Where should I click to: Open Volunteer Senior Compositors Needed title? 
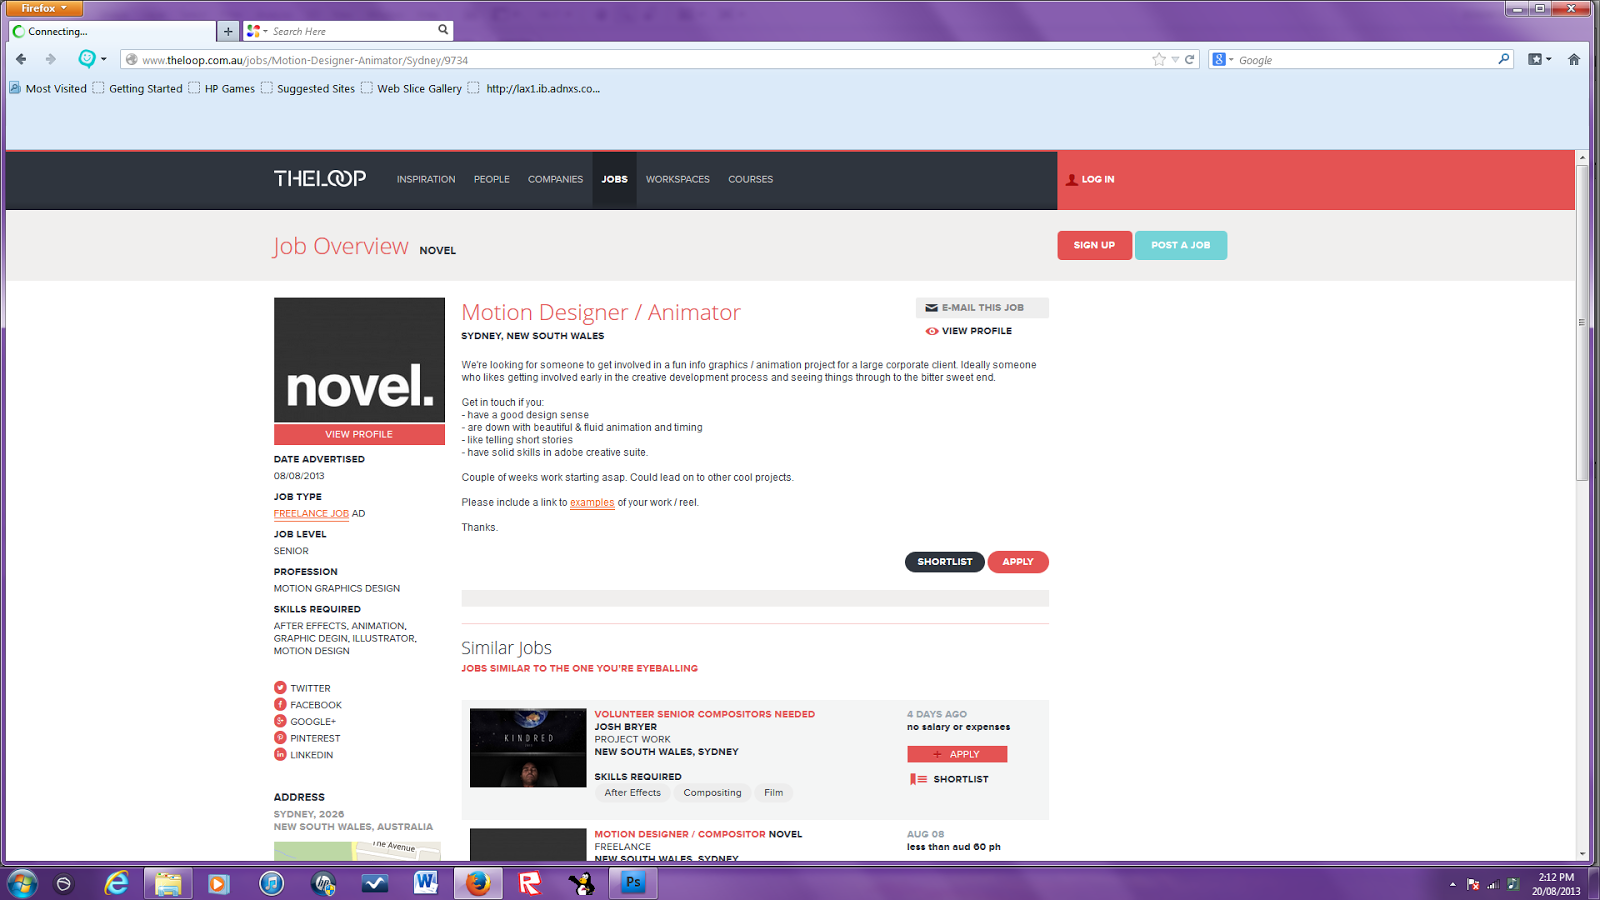pos(705,714)
